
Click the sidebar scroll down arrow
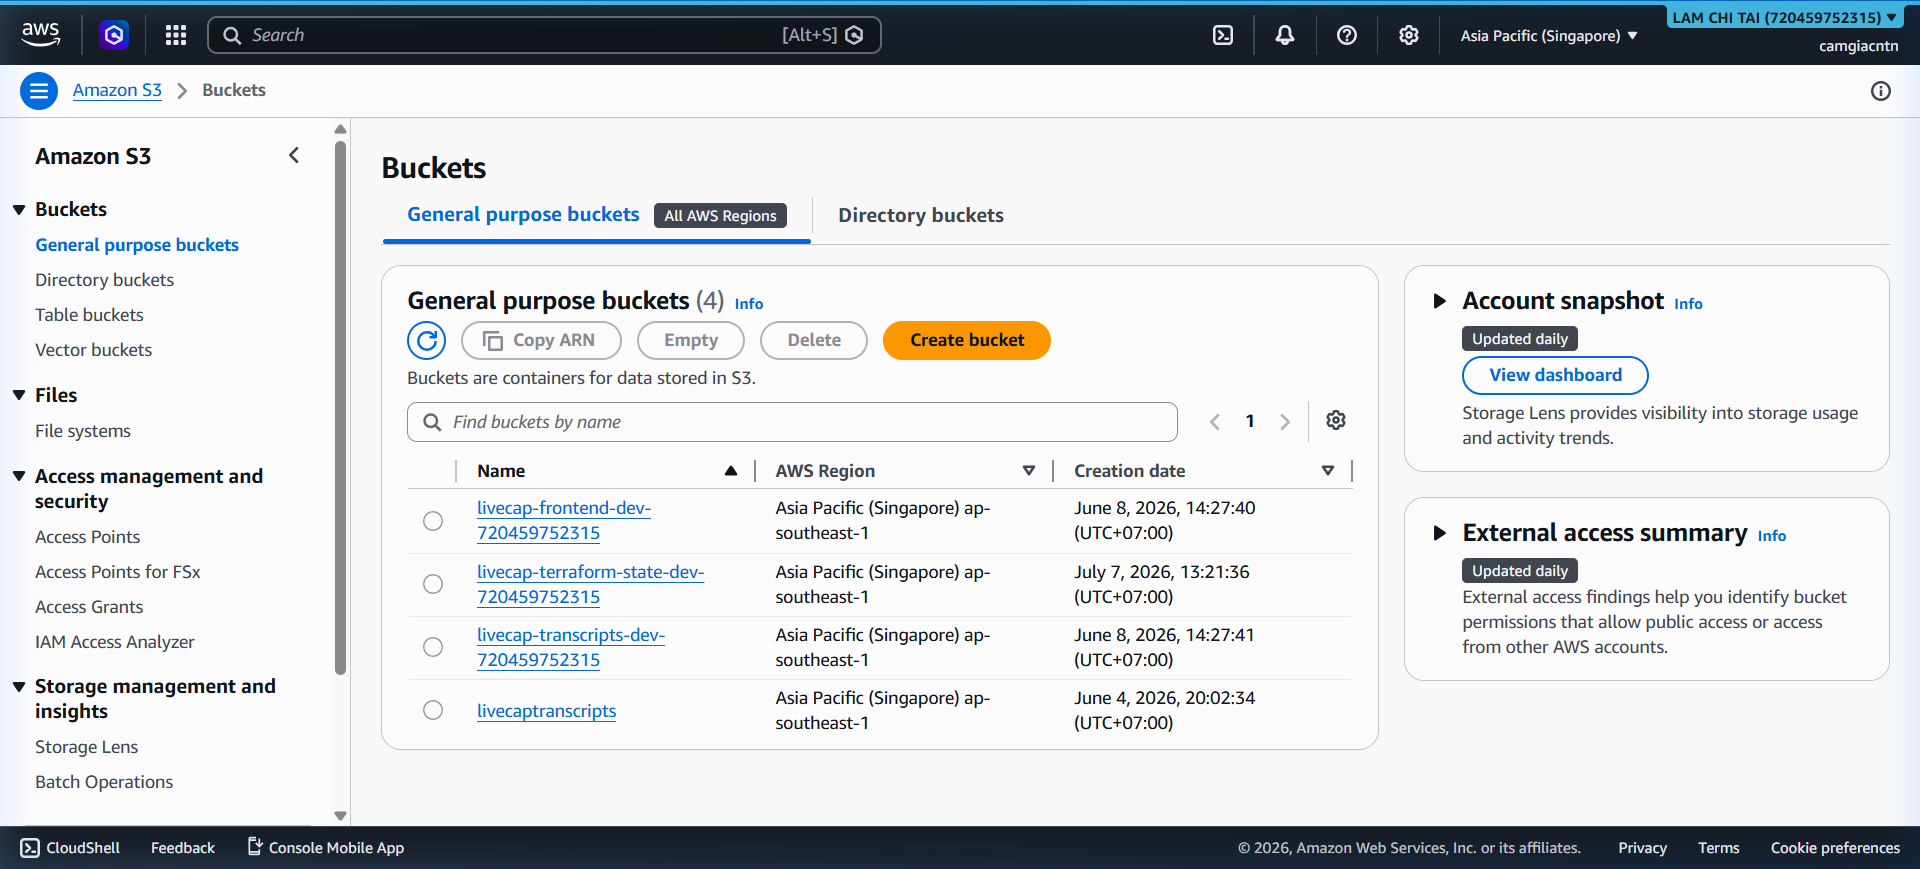point(340,816)
